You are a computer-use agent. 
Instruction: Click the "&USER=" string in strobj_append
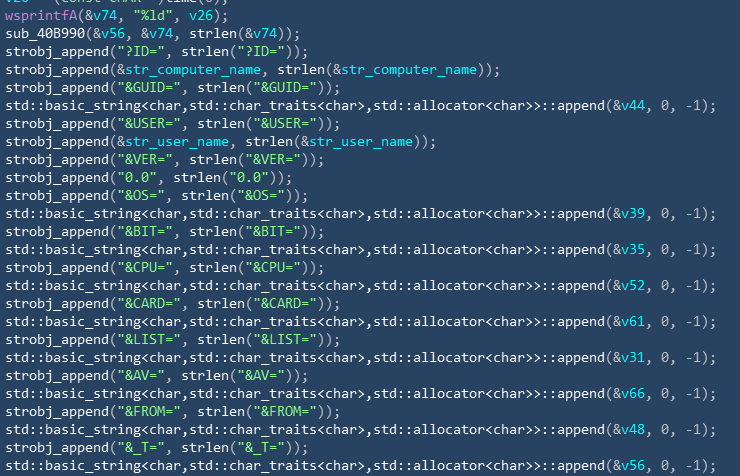click(x=149, y=124)
